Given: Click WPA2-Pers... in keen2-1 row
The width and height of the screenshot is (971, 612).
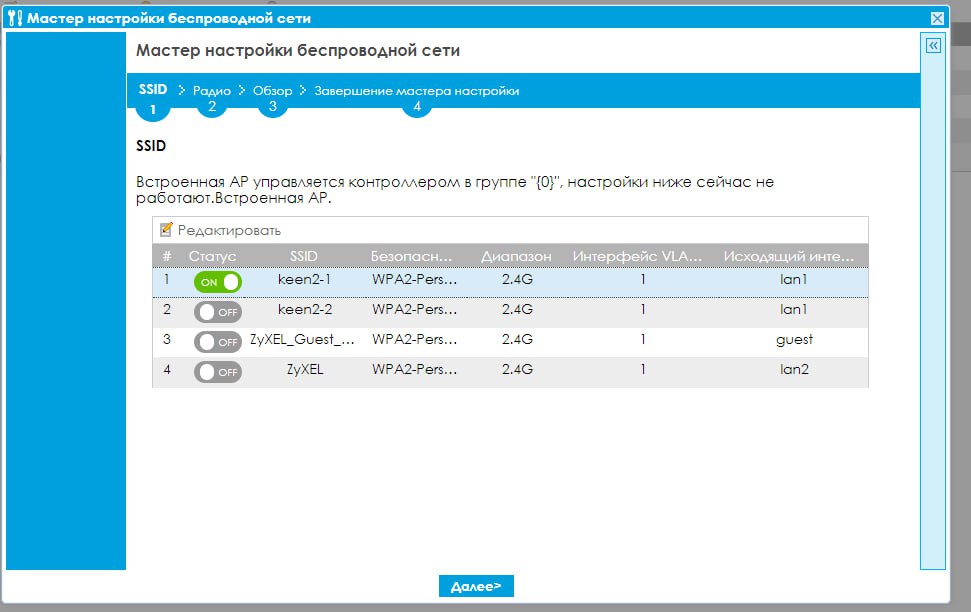Looking at the screenshot, I should point(415,279).
